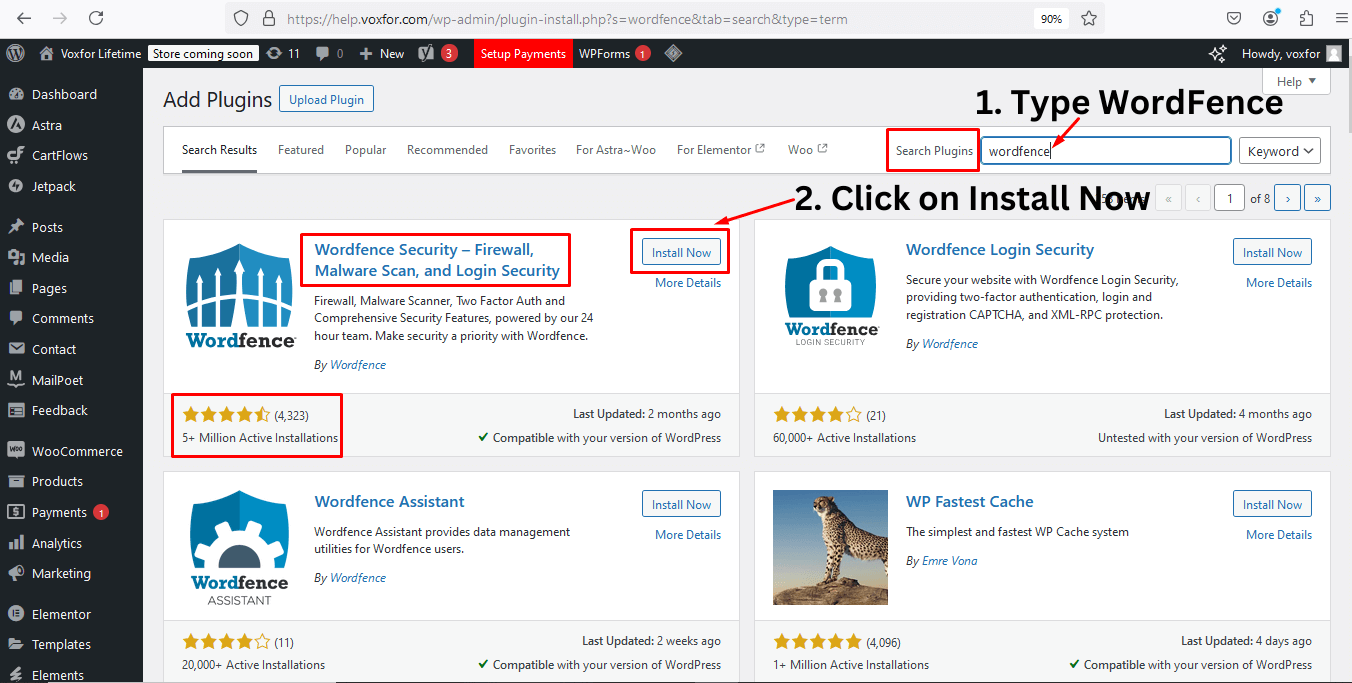
Task: Click the WordPress logo in the admin bar
Action: coord(14,53)
